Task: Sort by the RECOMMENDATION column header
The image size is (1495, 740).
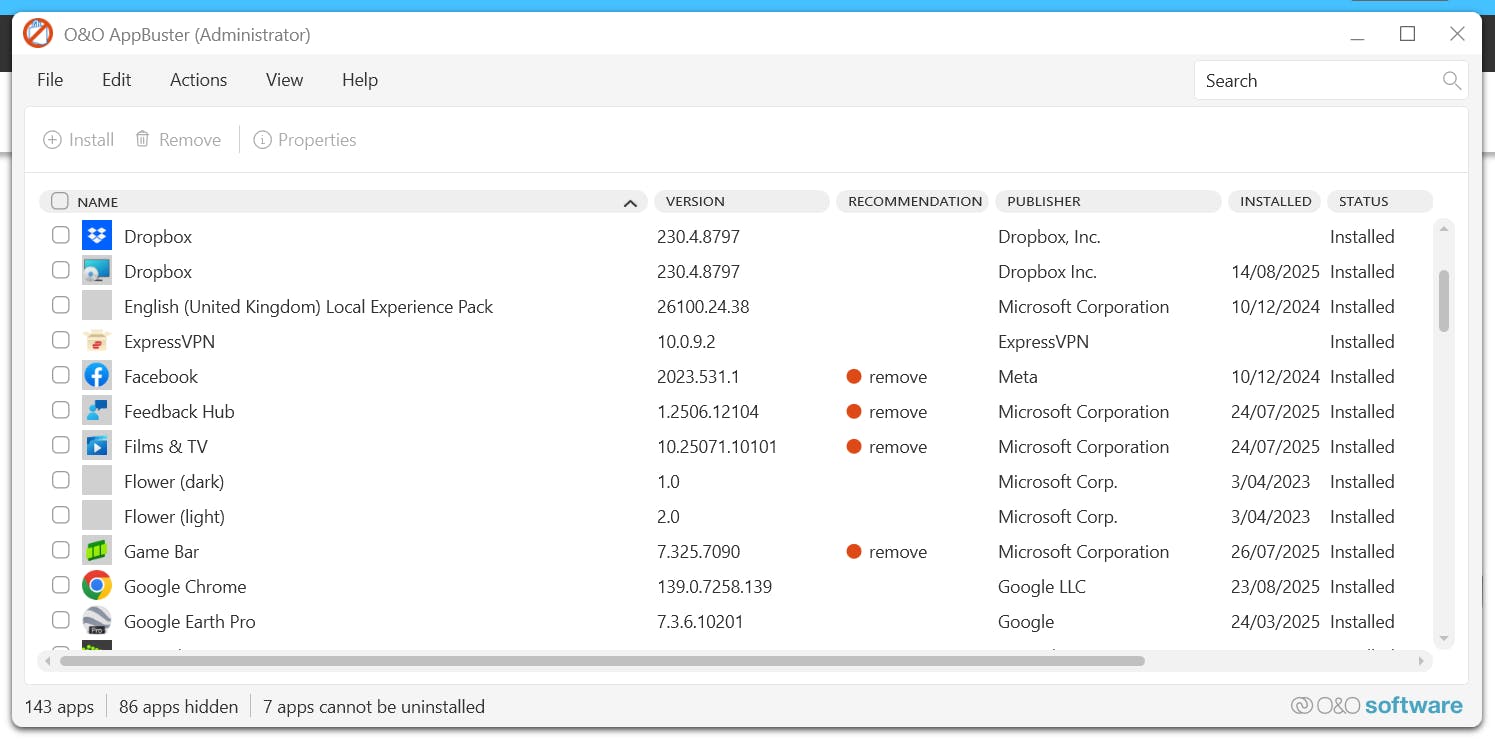Action: tap(914, 202)
